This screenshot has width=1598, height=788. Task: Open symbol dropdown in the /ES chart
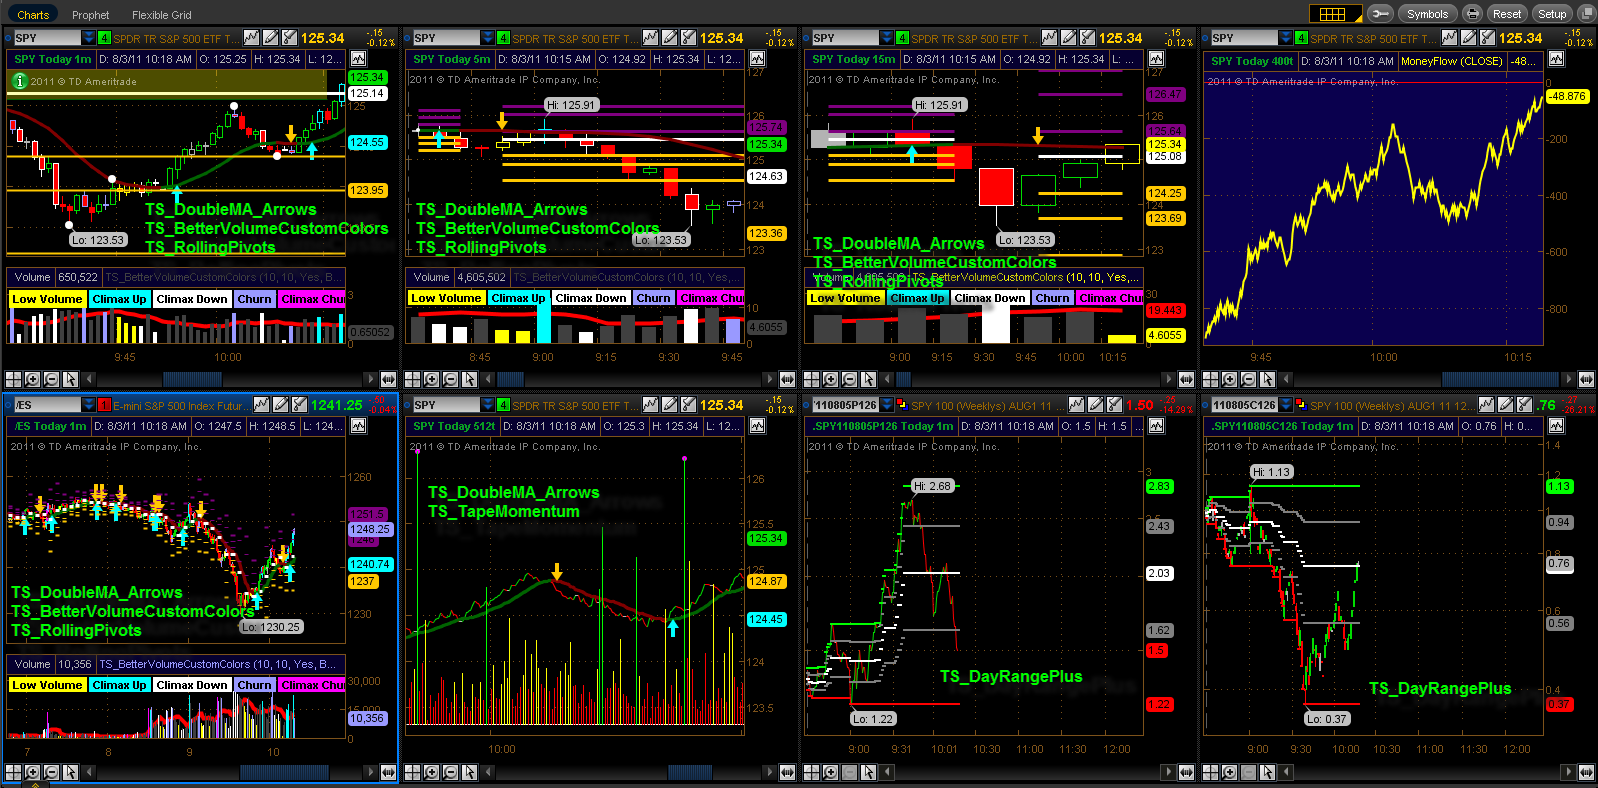click(88, 405)
